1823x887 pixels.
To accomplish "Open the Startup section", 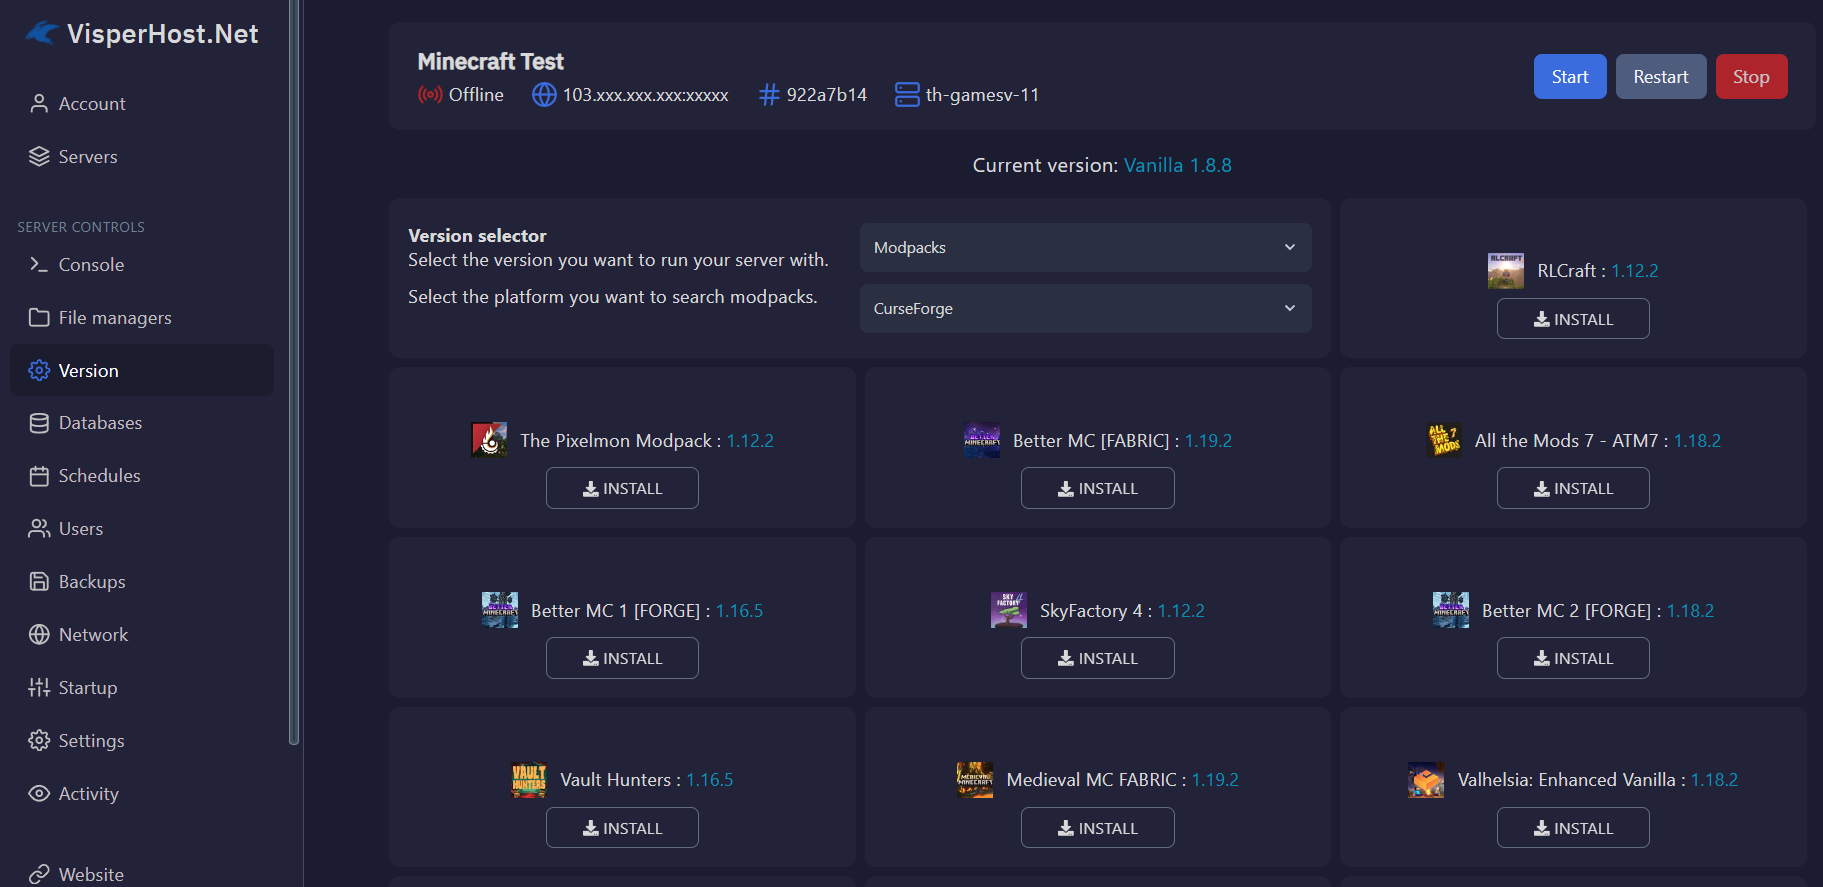I will [142, 688].
